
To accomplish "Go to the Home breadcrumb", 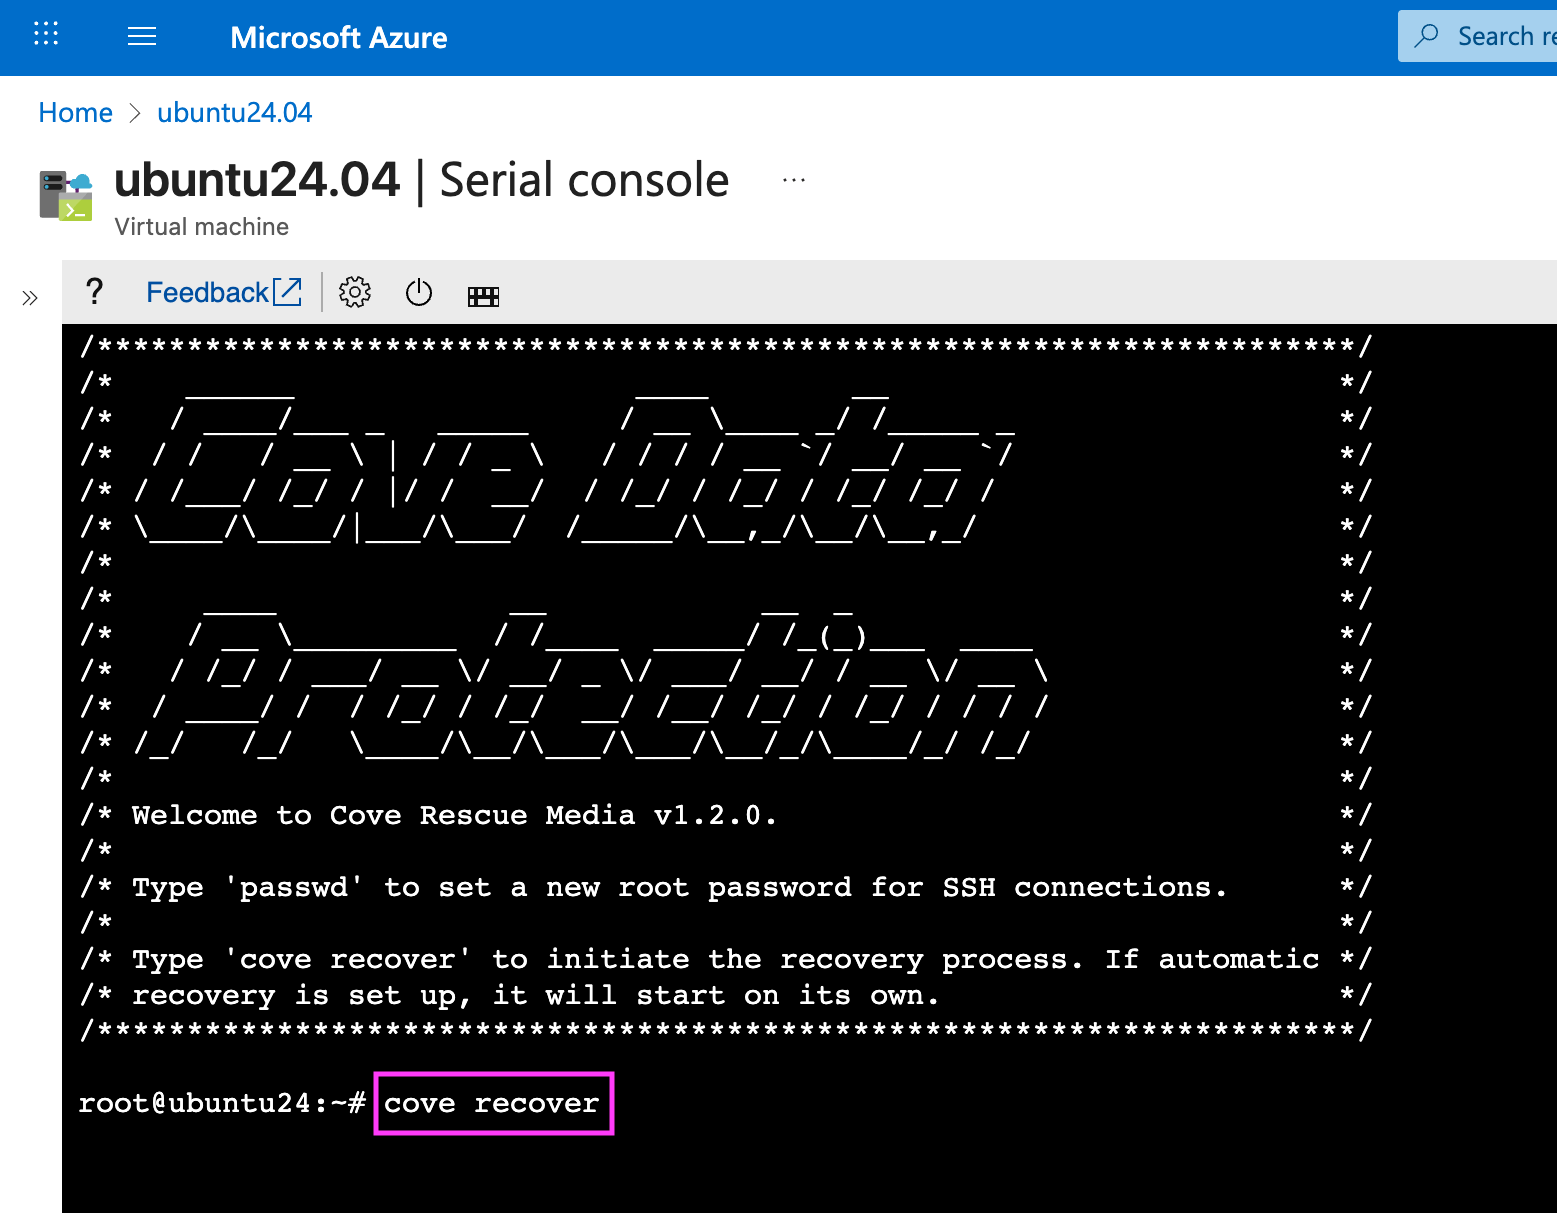I will (75, 113).
